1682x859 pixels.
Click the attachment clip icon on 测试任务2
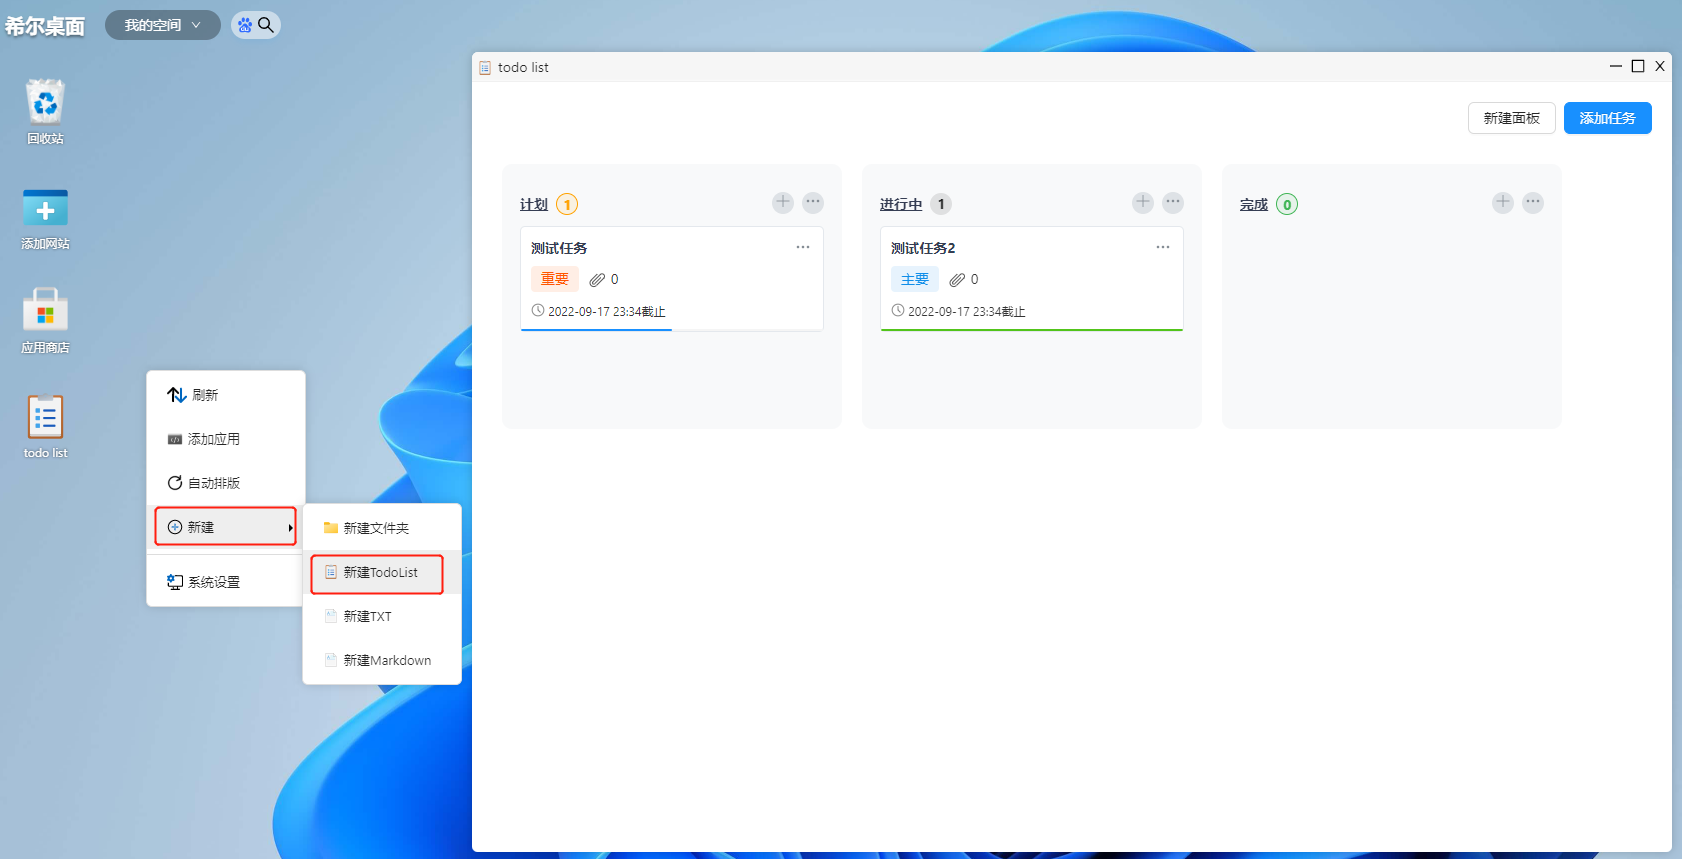957,280
